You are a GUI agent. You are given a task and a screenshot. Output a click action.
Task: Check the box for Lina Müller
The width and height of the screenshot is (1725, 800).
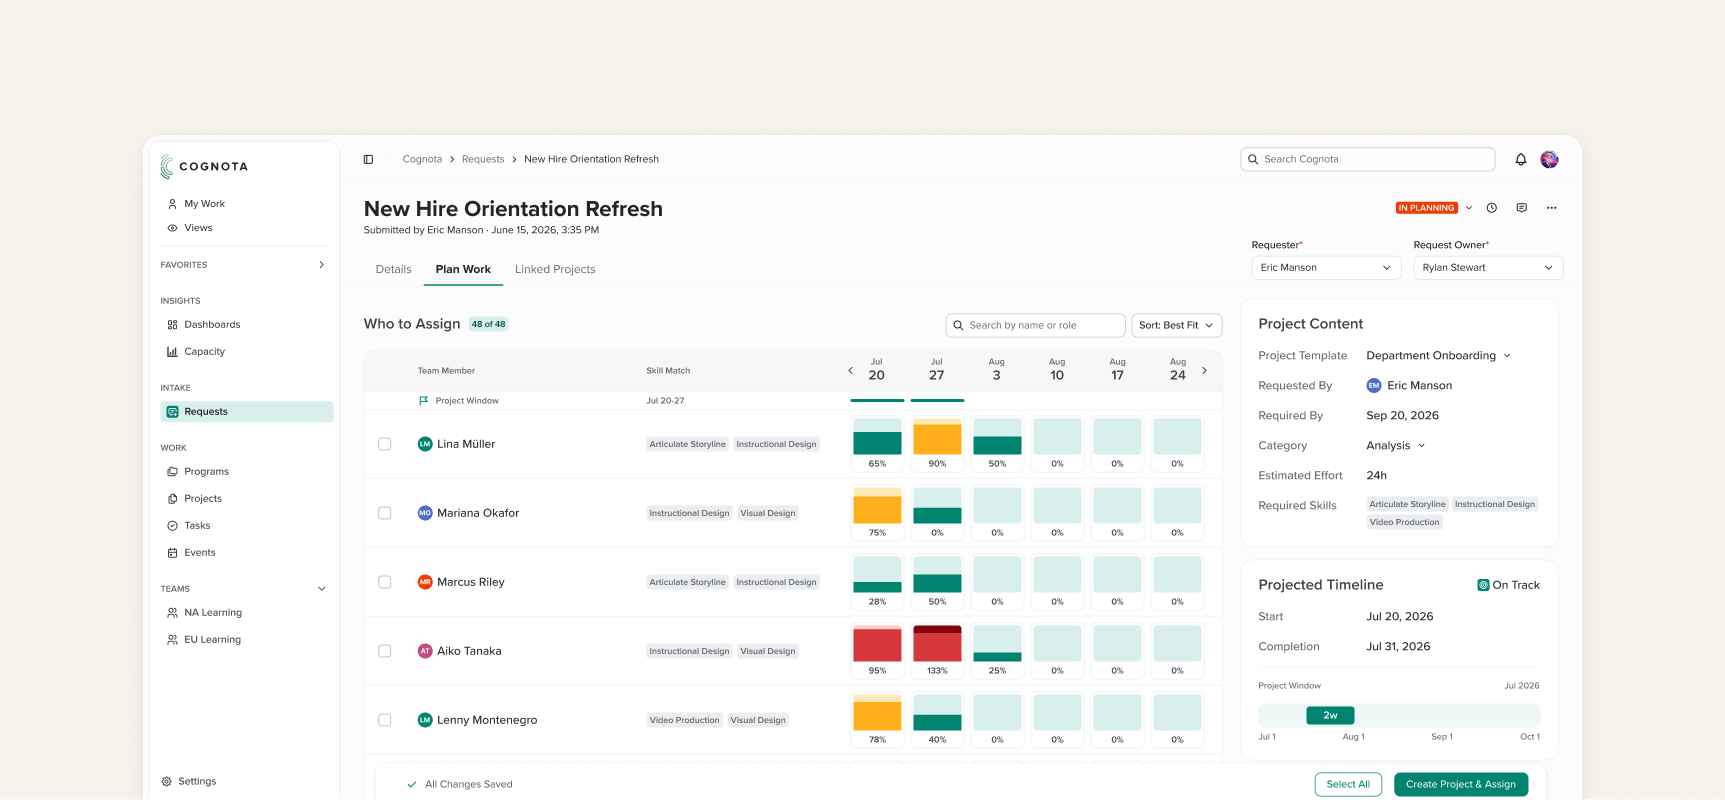coord(385,444)
